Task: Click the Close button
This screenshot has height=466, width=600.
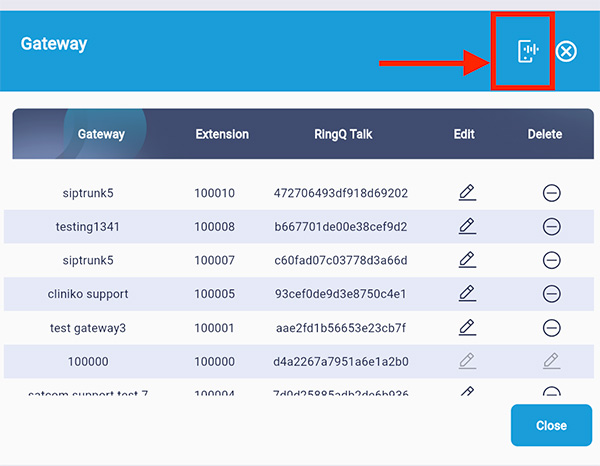Action: (x=551, y=425)
